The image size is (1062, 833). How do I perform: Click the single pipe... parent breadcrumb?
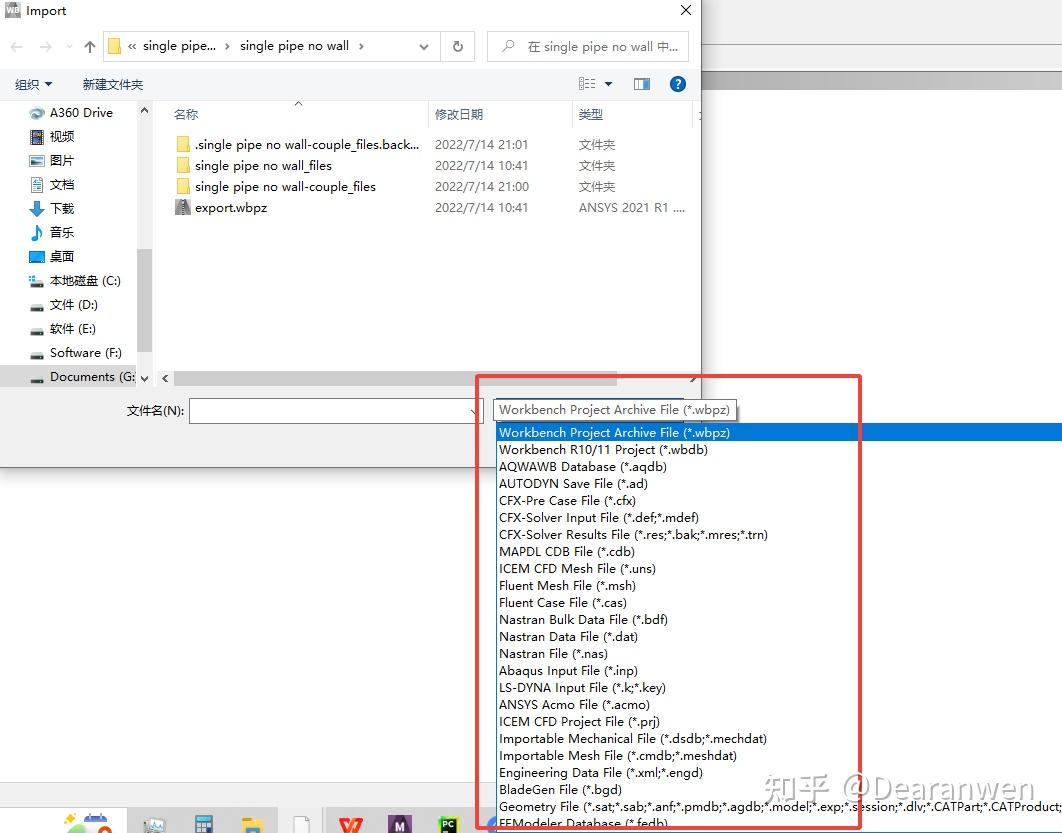coord(179,46)
